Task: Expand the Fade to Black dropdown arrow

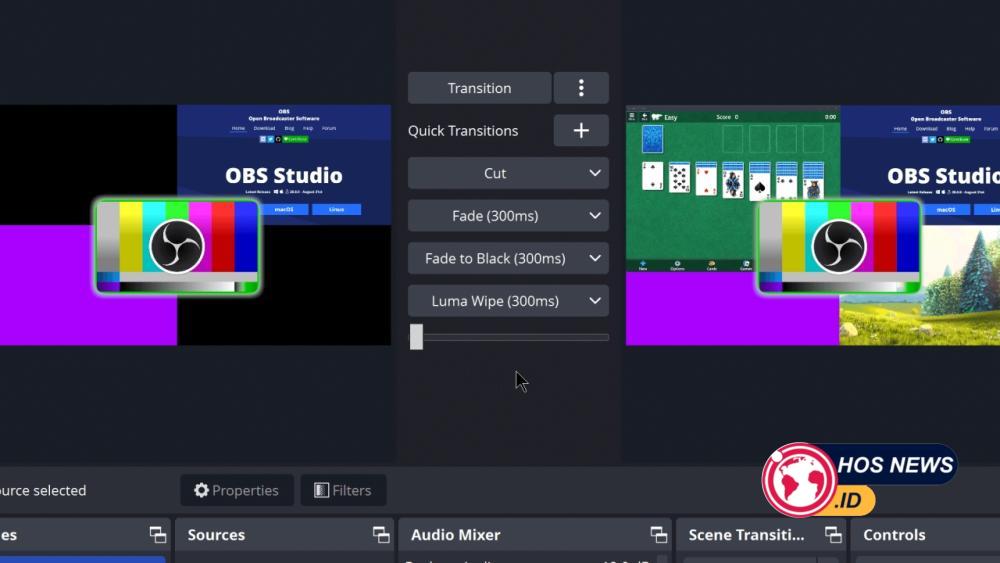Action: (x=594, y=258)
